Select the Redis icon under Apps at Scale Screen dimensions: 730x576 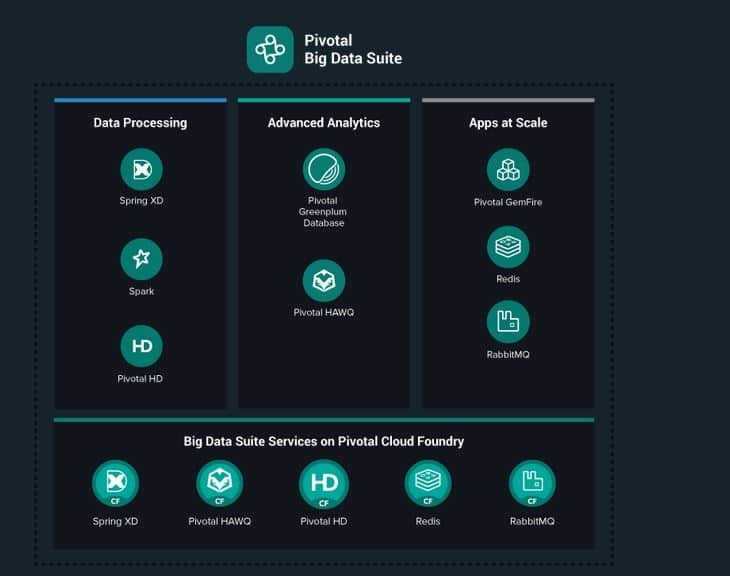508,247
